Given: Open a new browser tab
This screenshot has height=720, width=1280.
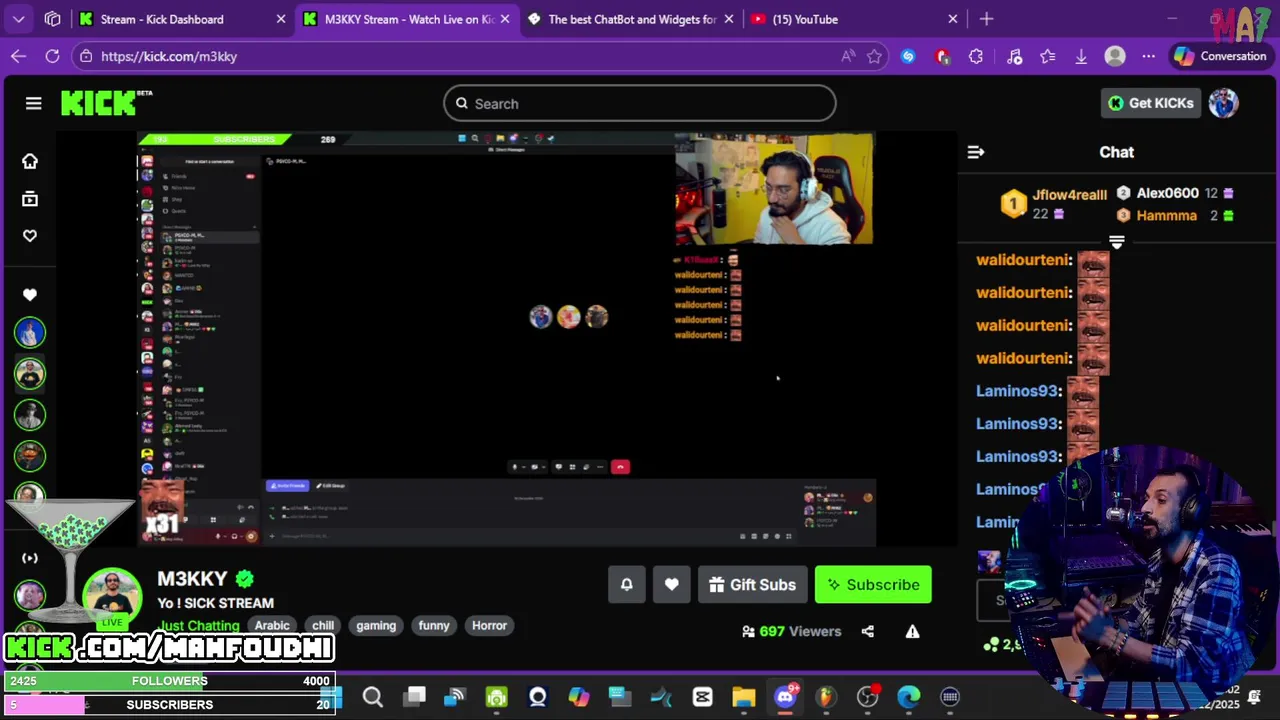Looking at the screenshot, I should 986,19.
